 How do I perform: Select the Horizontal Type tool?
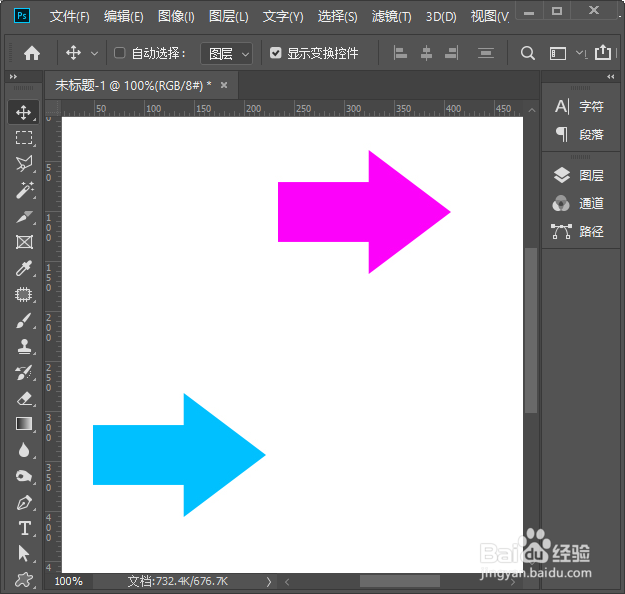[24, 529]
